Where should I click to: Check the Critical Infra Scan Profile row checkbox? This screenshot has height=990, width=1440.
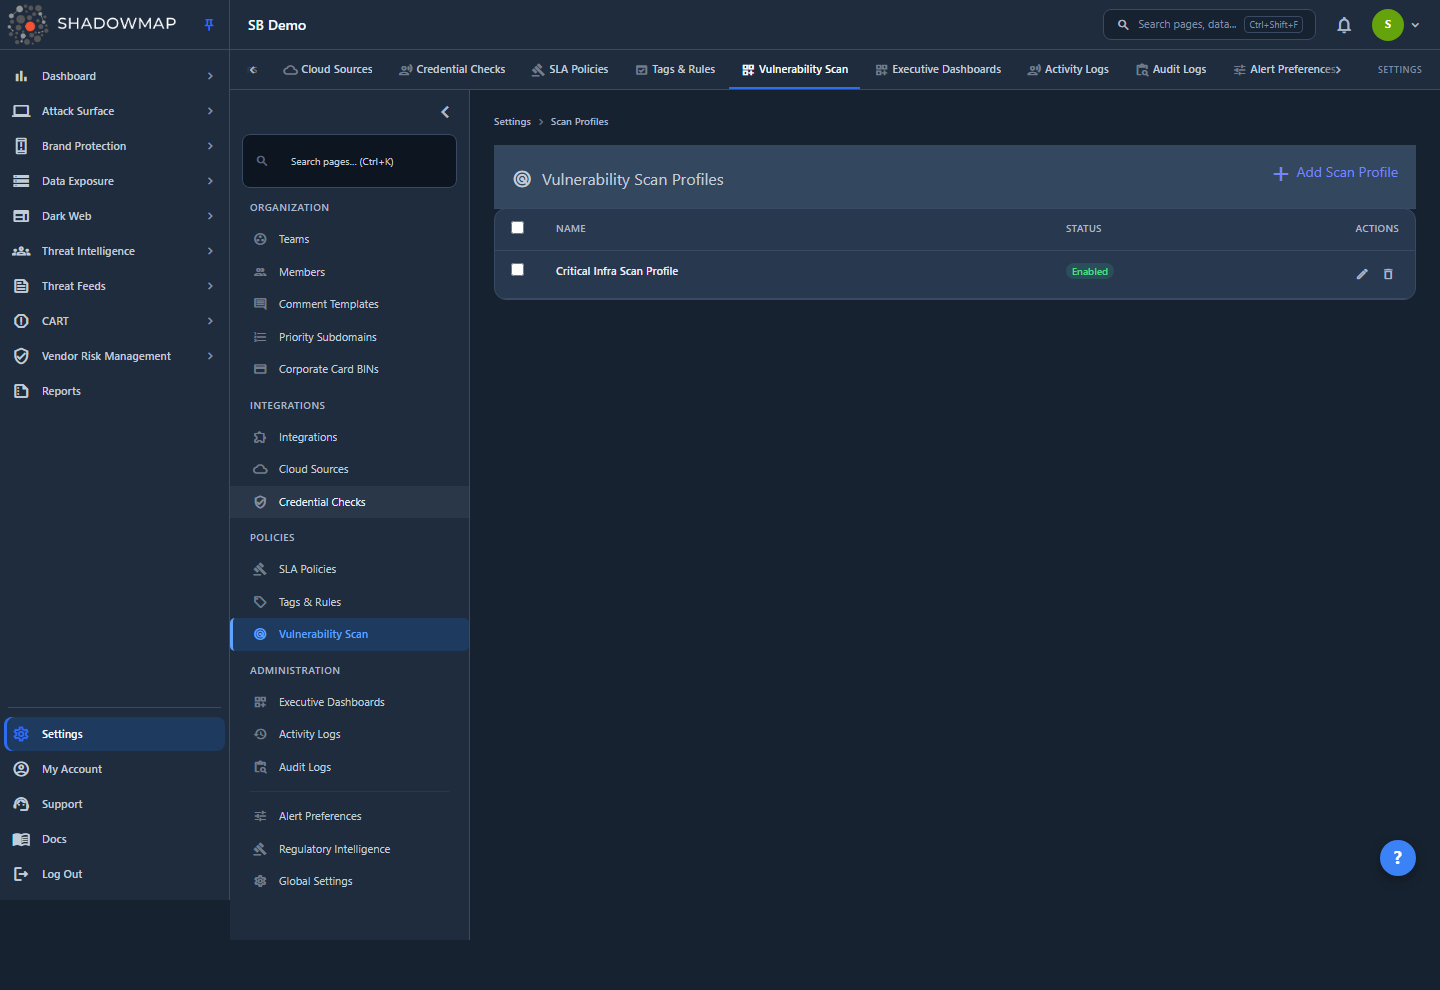tap(517, 270)
